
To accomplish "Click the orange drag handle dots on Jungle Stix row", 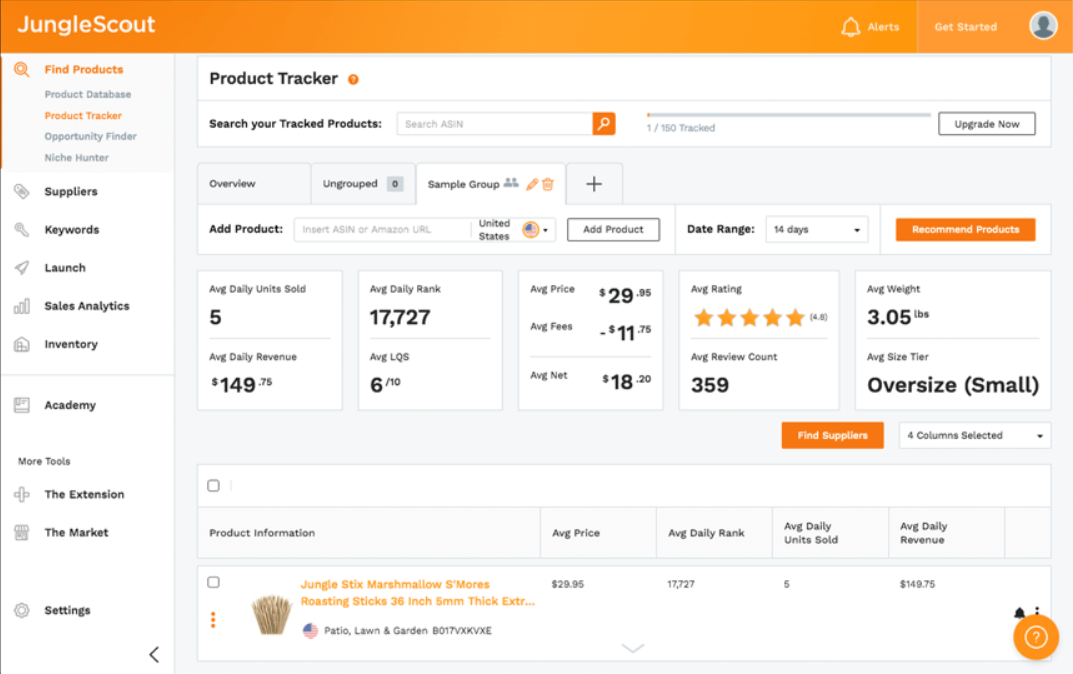I will point(214,620).
